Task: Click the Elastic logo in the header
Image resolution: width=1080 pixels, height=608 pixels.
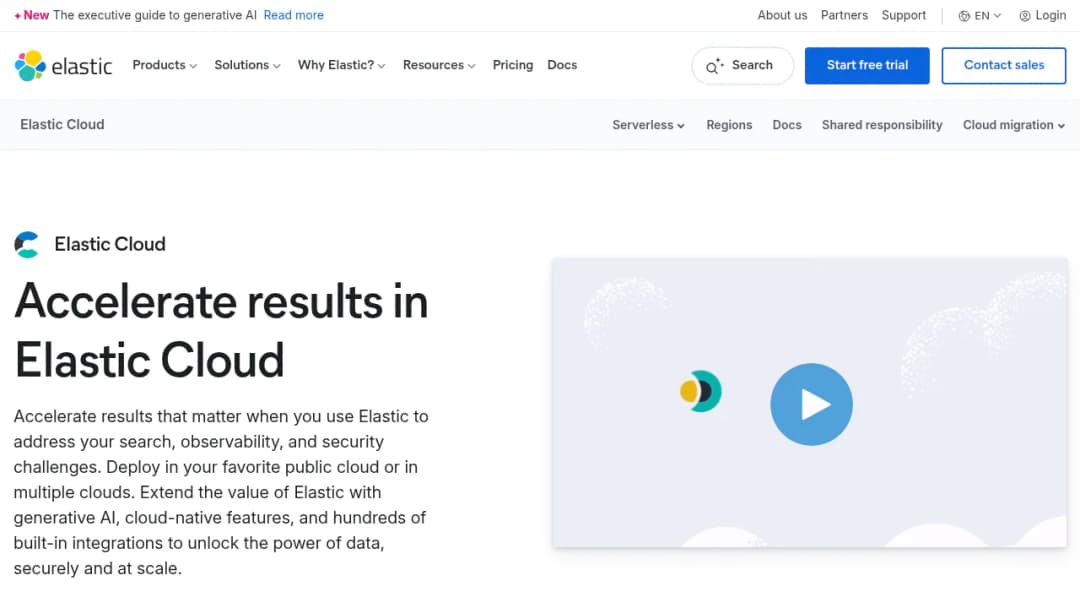Action: click(x=63, y=65)
